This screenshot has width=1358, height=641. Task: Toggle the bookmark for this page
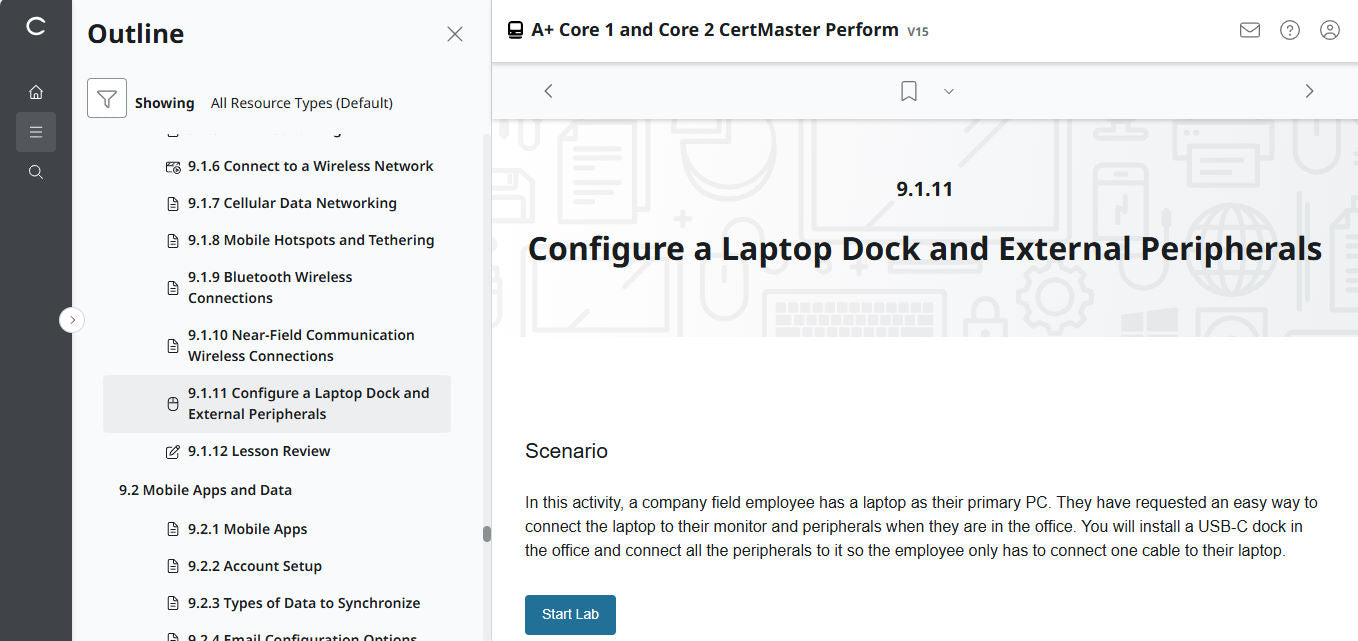click(x=908, y=90)
